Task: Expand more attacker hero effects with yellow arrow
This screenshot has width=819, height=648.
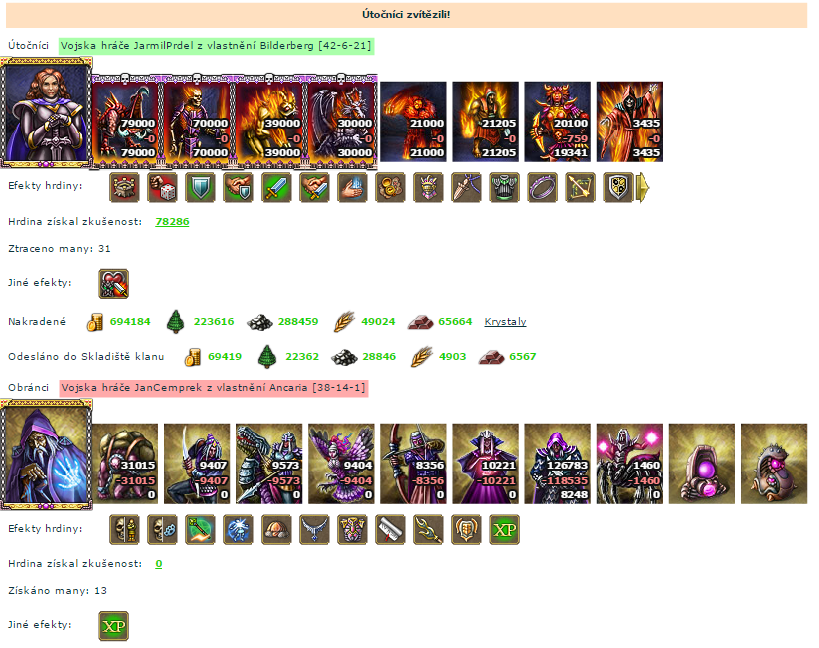Action: pos(643,187)
